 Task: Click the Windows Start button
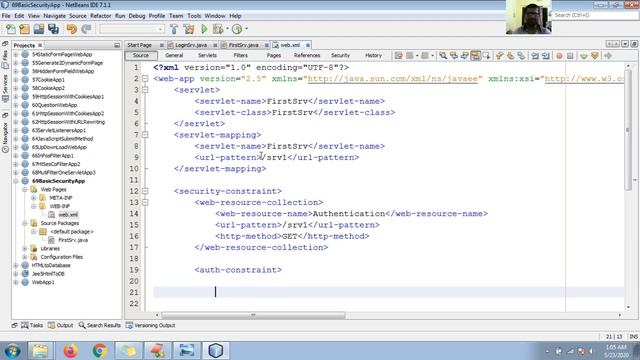click(x=12, y=351)
